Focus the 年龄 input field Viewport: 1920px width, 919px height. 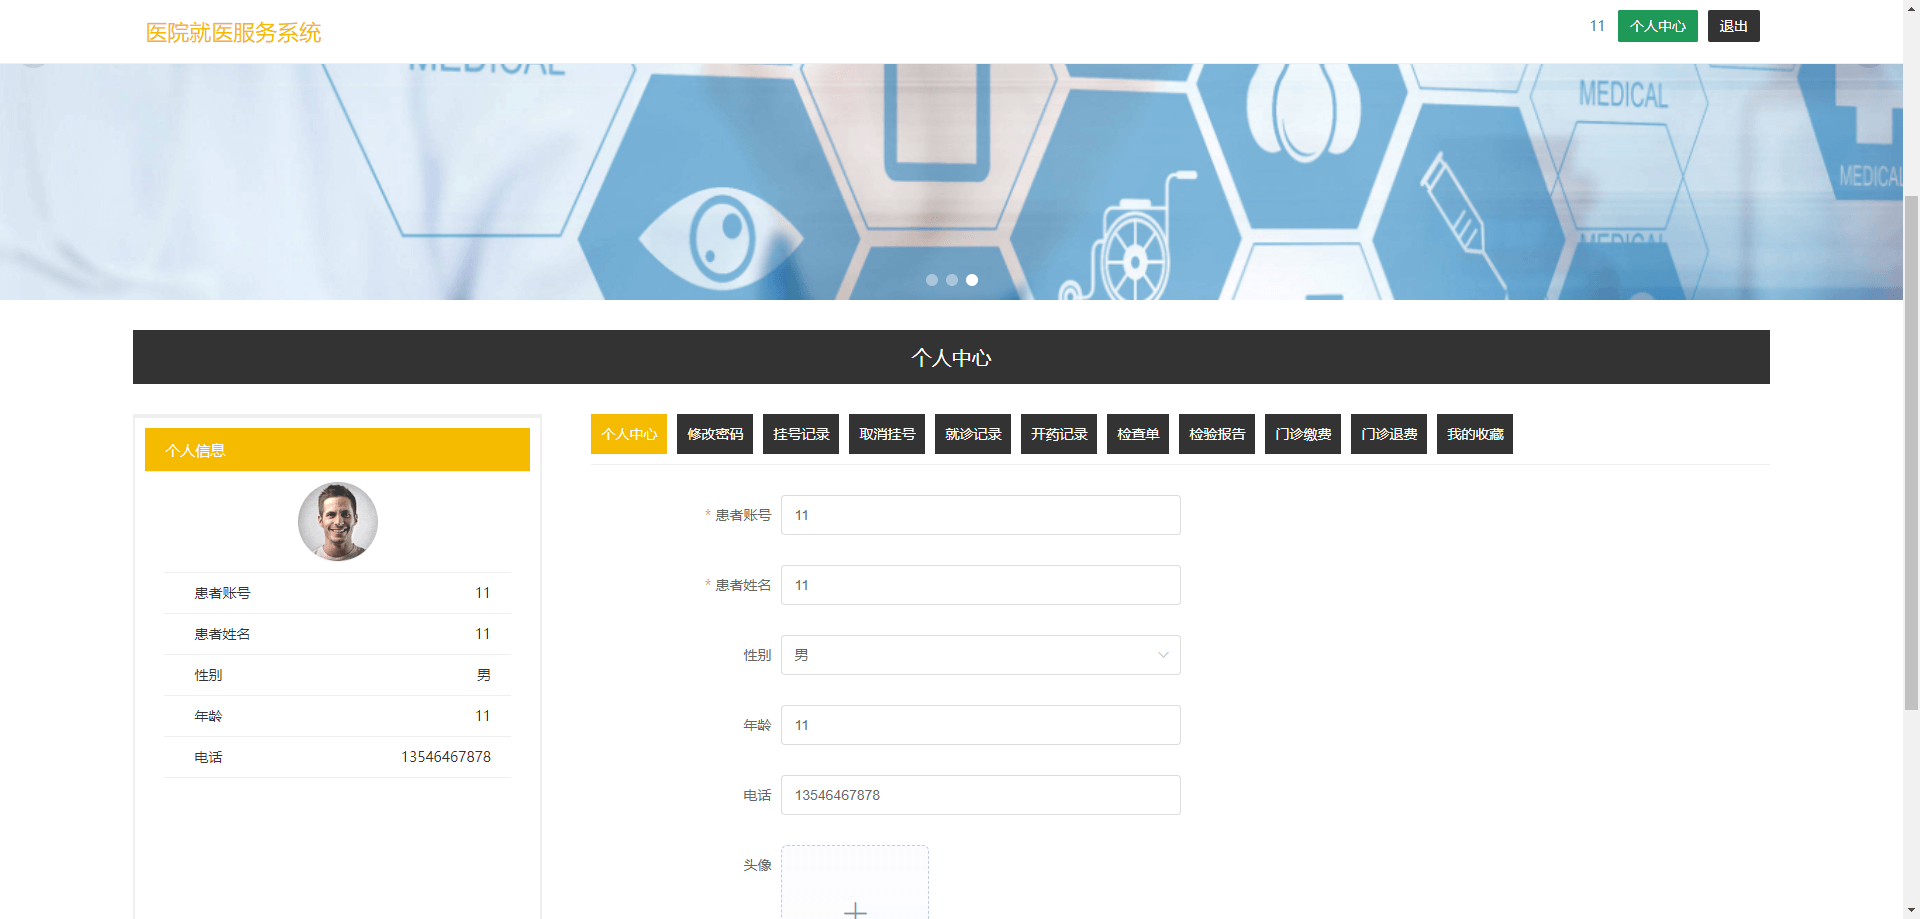[x=981, y=725]
